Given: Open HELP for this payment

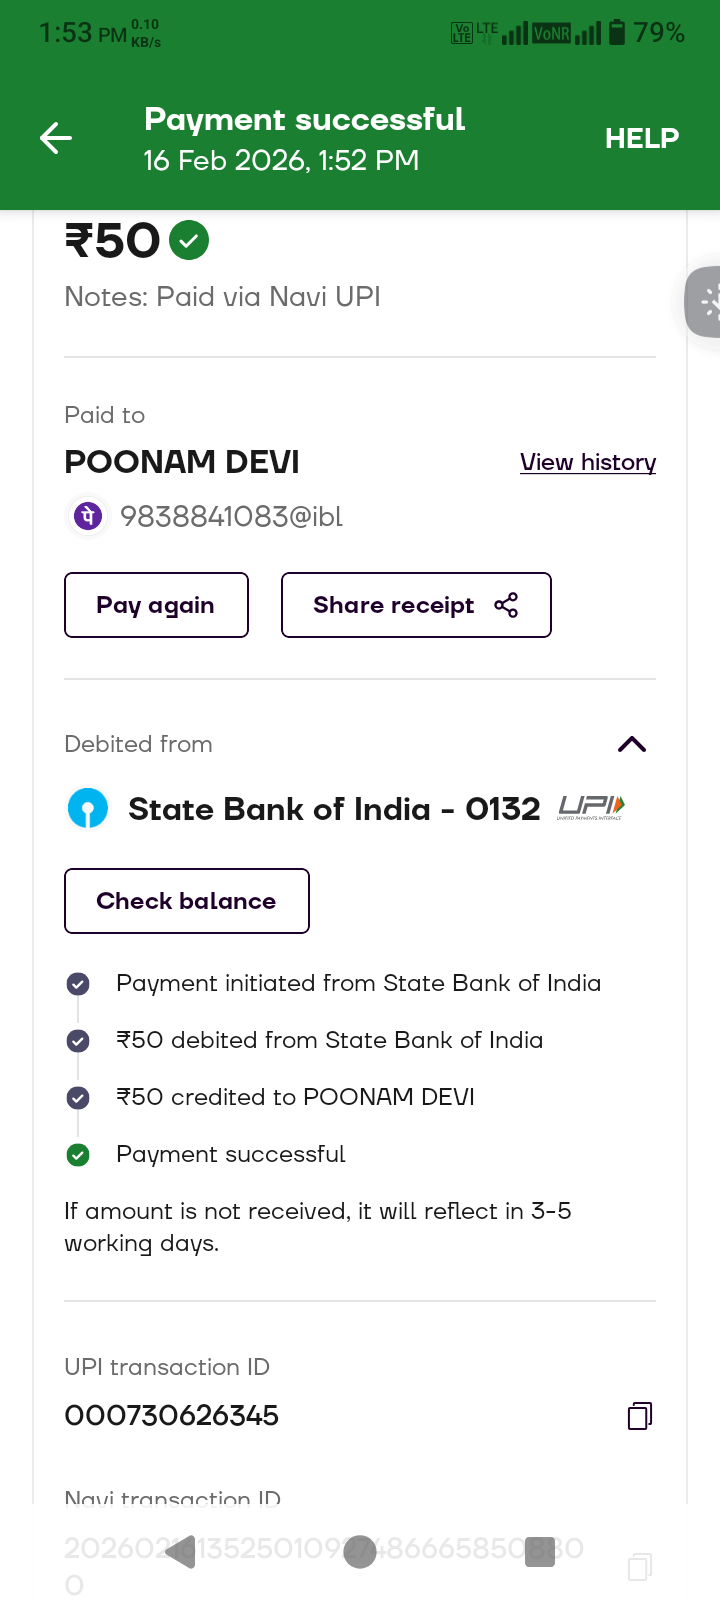Looking at the screenshot, I should [641, 138].
